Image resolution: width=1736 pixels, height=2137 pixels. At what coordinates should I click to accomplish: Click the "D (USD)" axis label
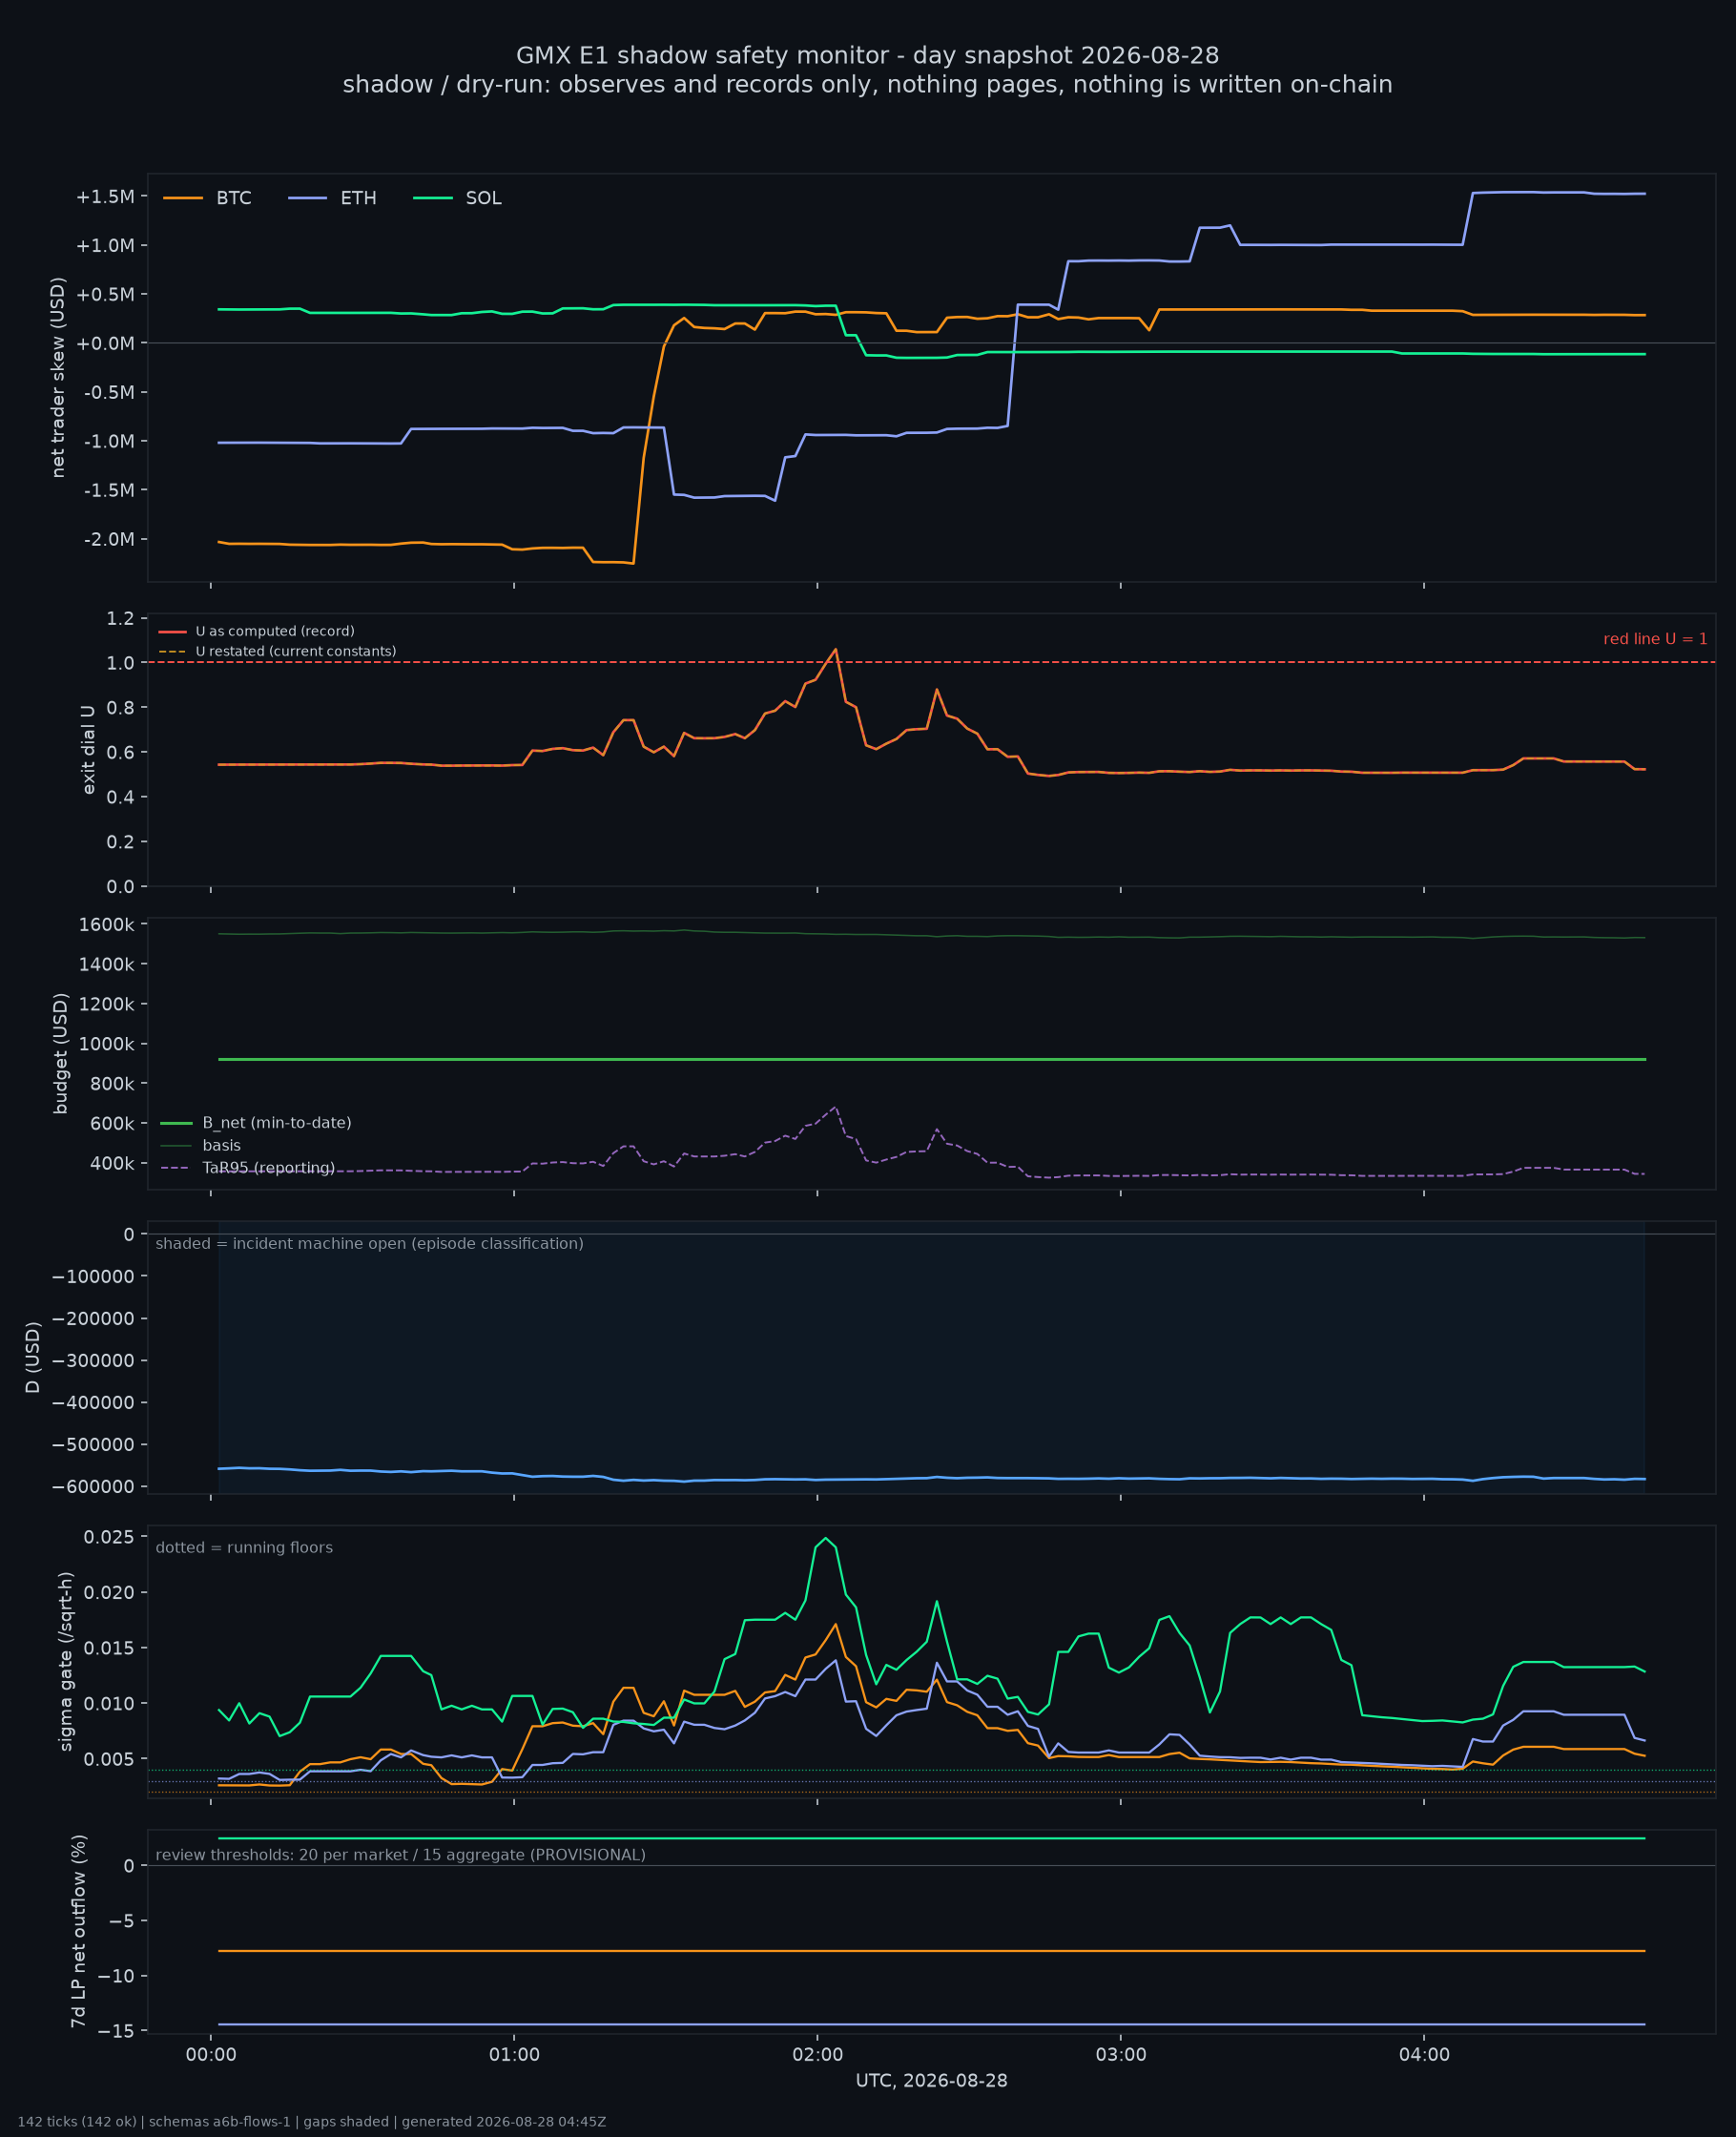point(33,1358)
